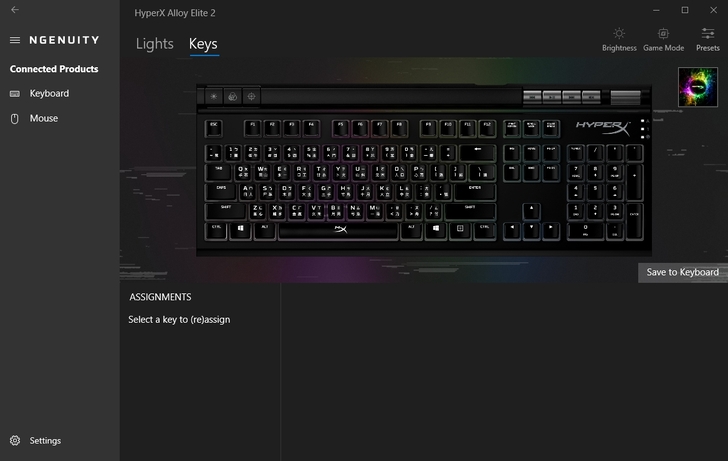
Task: Open the Brightness control
Action: 619,39
